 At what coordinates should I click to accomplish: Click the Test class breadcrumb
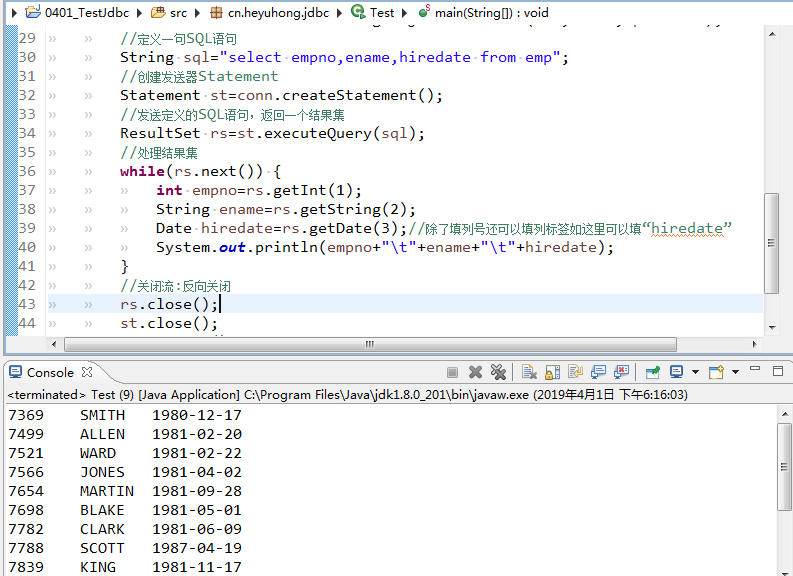[382, 13]
